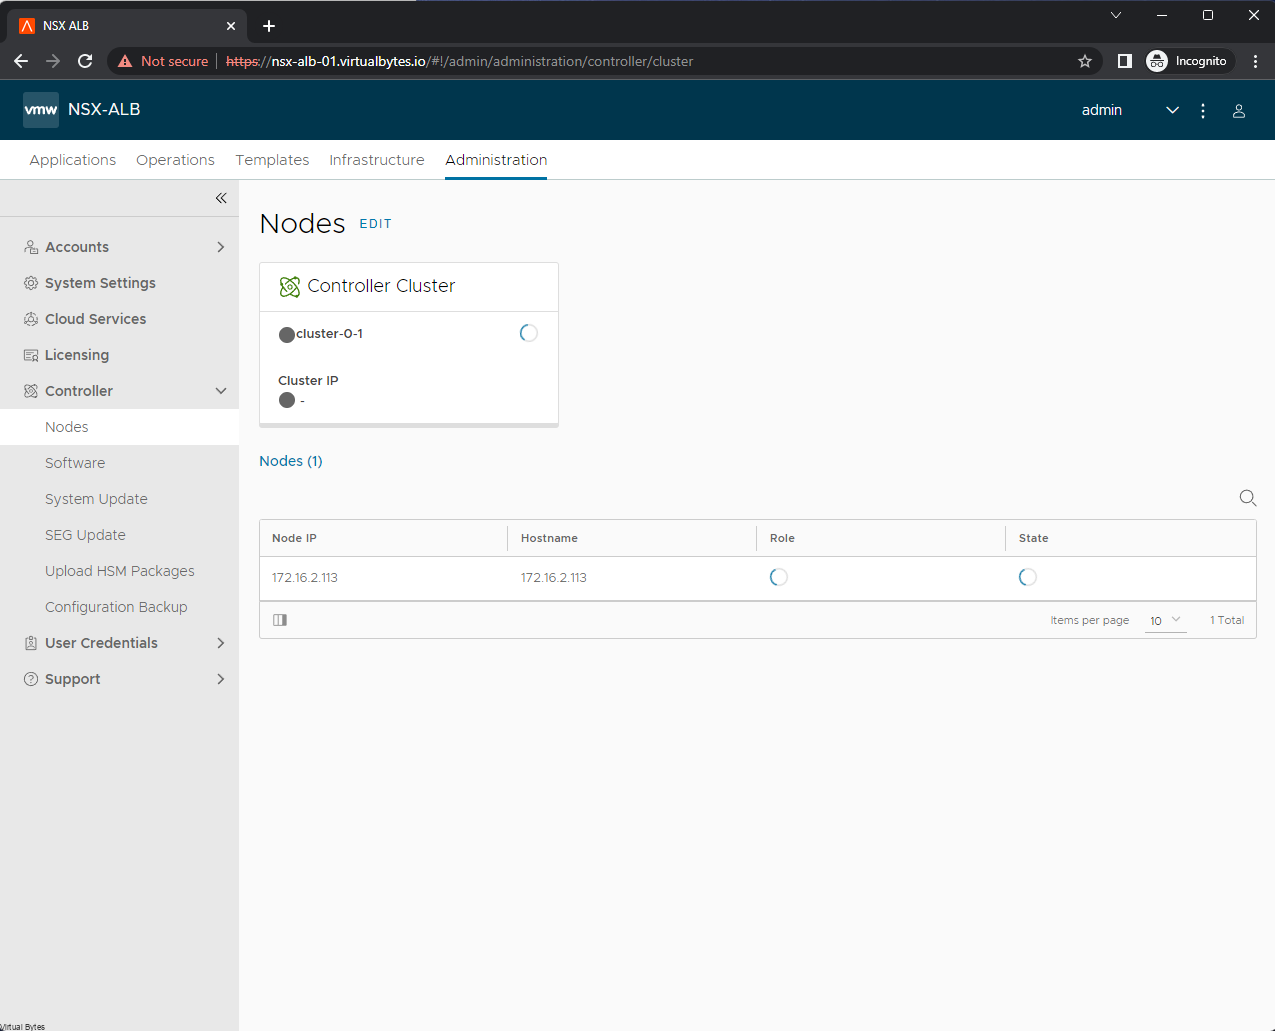Select the System Settings gear icon
1275x1031 pixels.
click(31, 282)
